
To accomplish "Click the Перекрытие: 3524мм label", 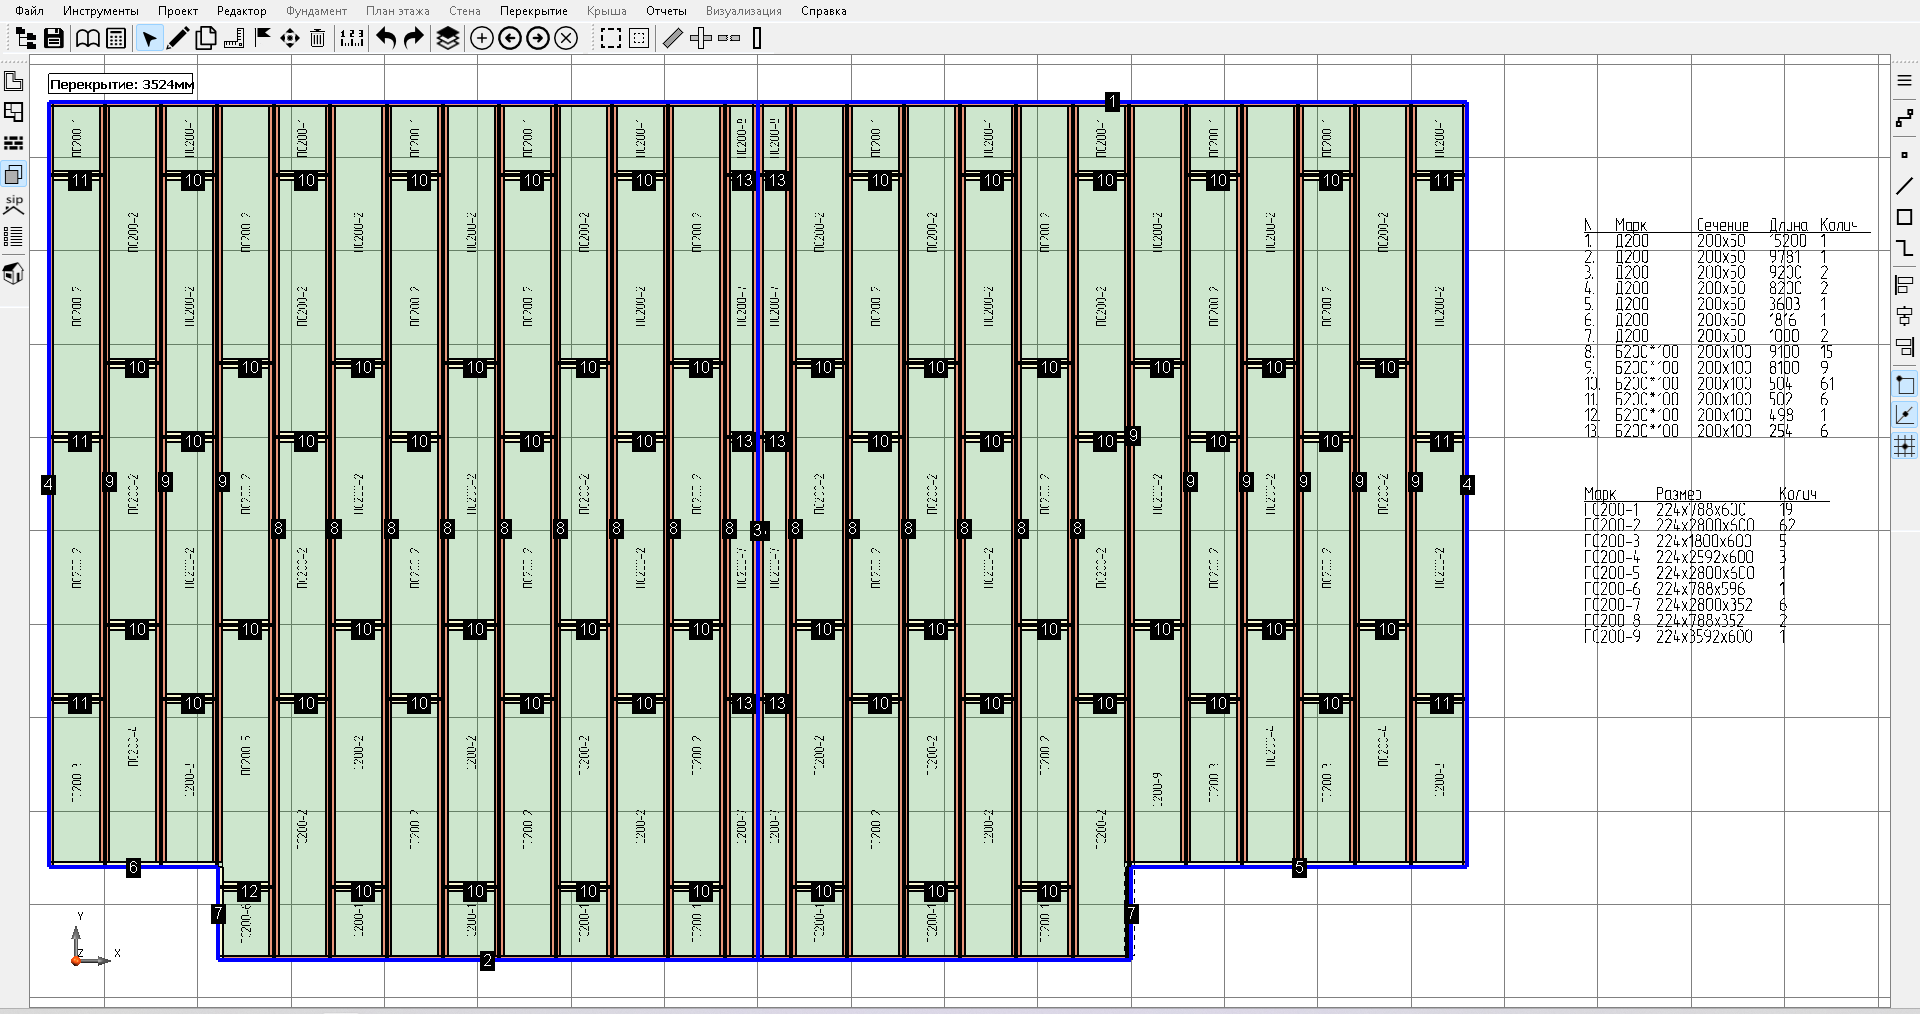I will [121, 85].
